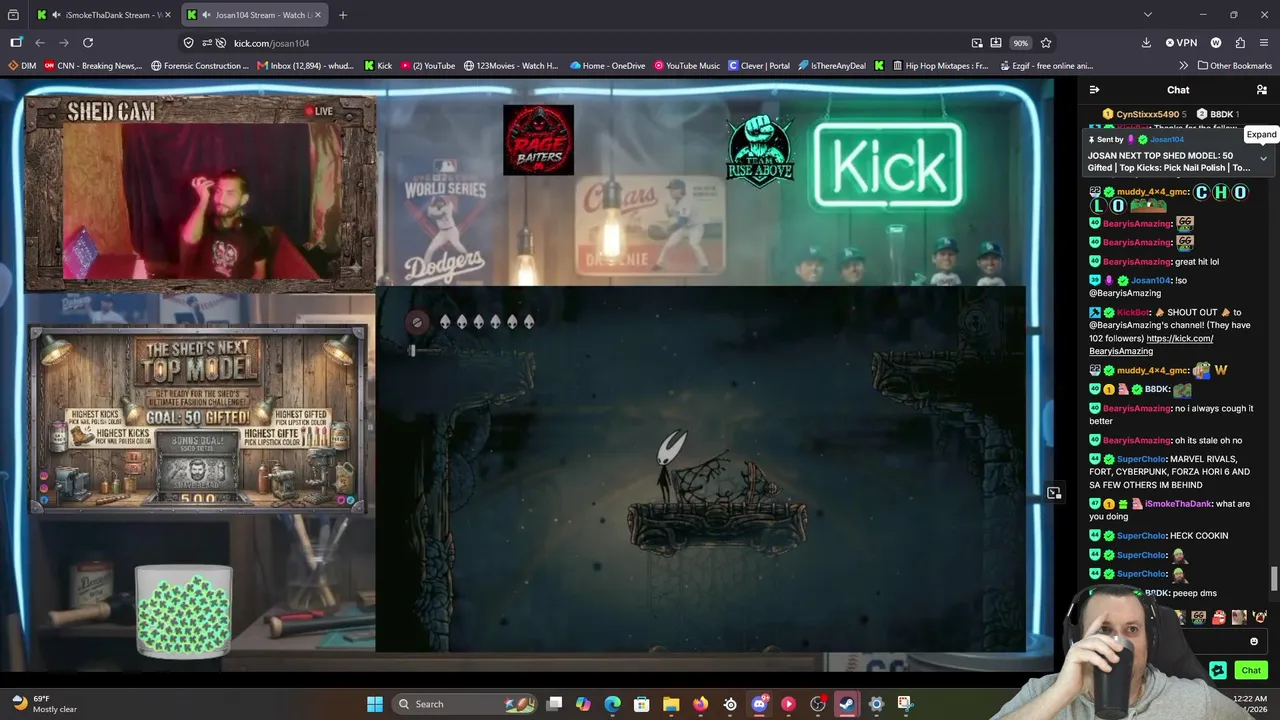Open File Explorer from the taskbar
The image size is (1280, 720).
(x=671, y=704)
